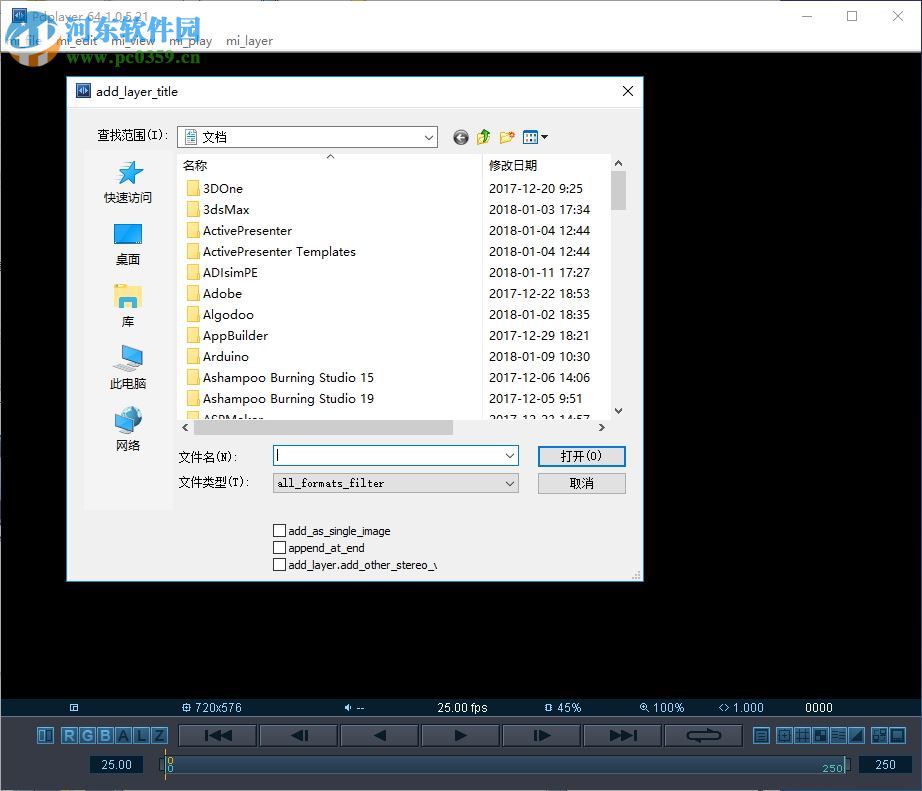Select the R channel icon in the toolbar

(70, 735)
